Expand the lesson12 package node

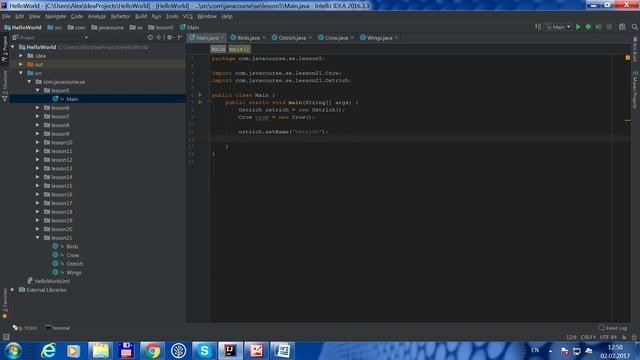tap(38, 160)
